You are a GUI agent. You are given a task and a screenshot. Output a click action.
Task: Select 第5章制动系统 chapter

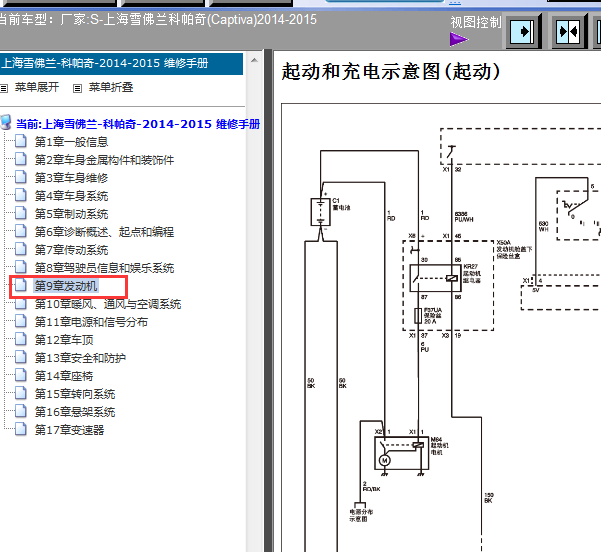[71, 214]
